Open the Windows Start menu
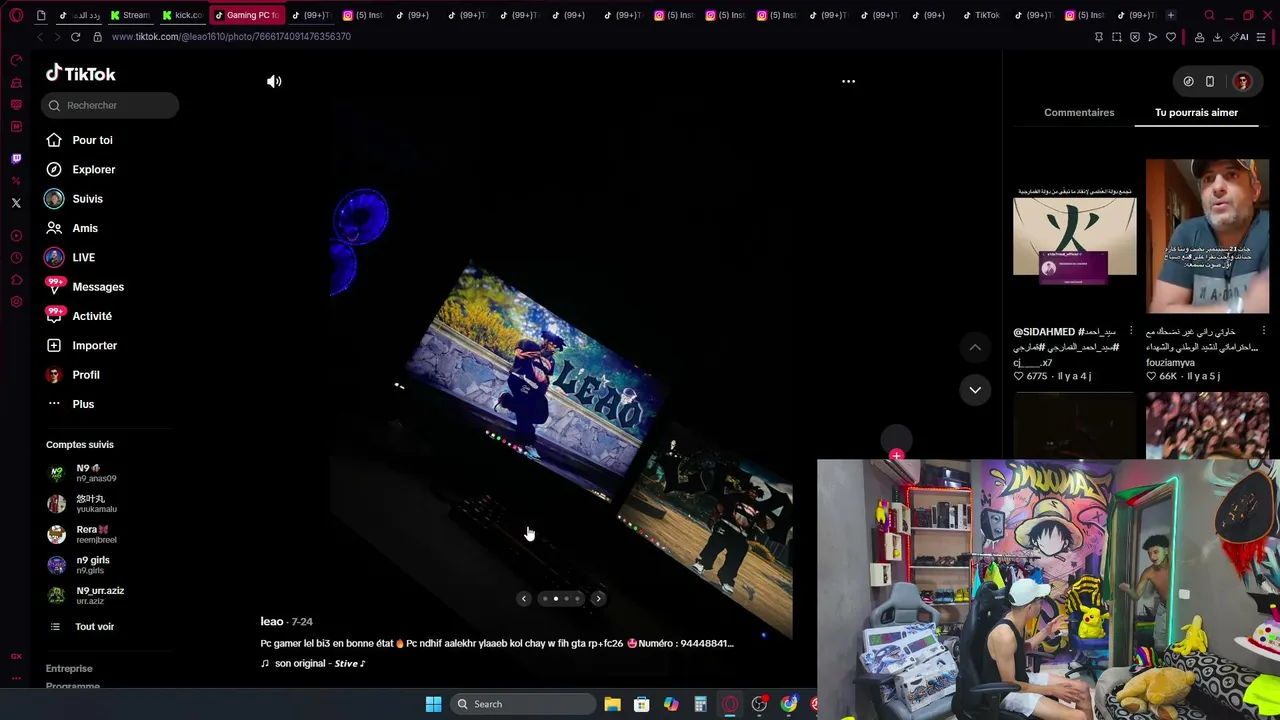Viewport: 1280px width, 720px height. click(433, 704)
